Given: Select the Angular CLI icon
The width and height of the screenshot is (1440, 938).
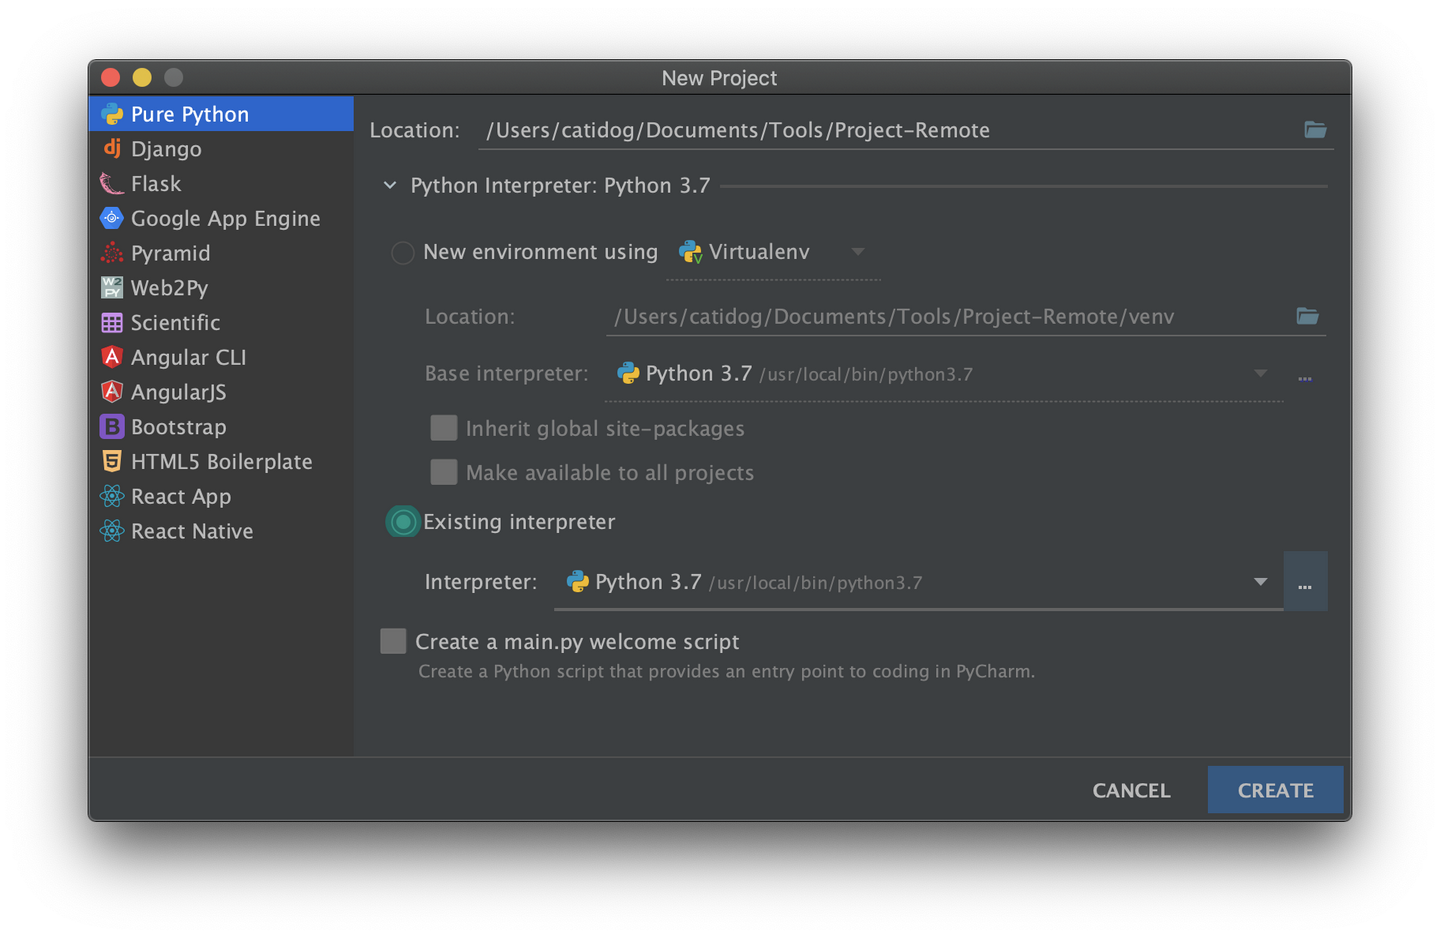Looking at the screenshot, I should [x=112, y=357].
